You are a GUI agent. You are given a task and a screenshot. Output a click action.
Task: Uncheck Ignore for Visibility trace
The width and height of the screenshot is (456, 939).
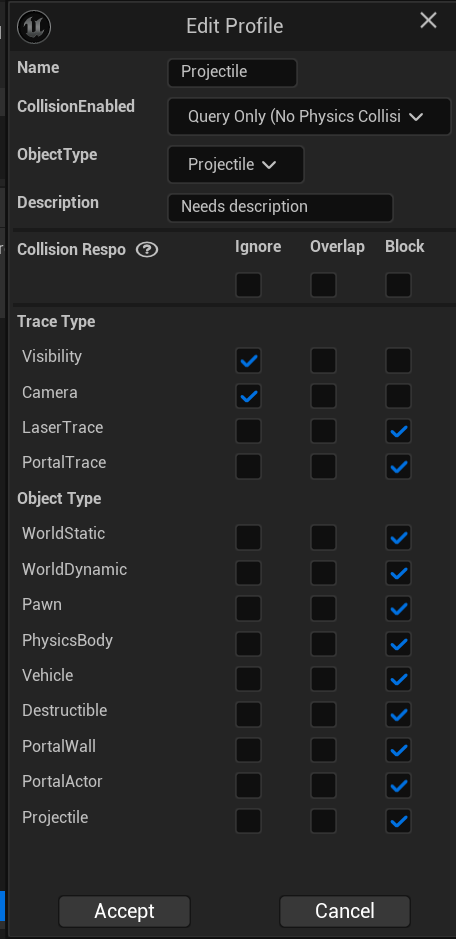pos(249,361)
